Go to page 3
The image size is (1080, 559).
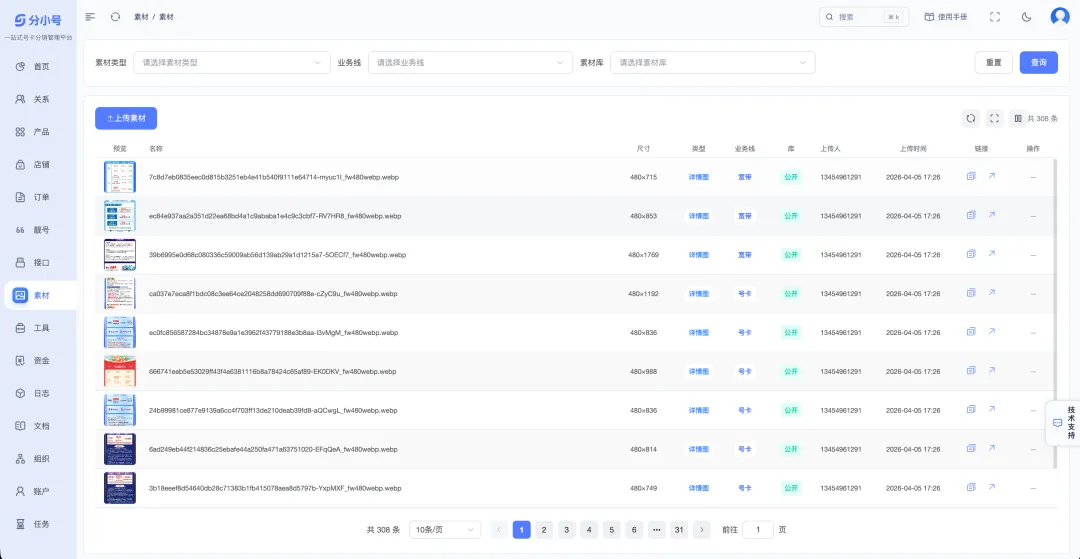(x=566, y=529)
